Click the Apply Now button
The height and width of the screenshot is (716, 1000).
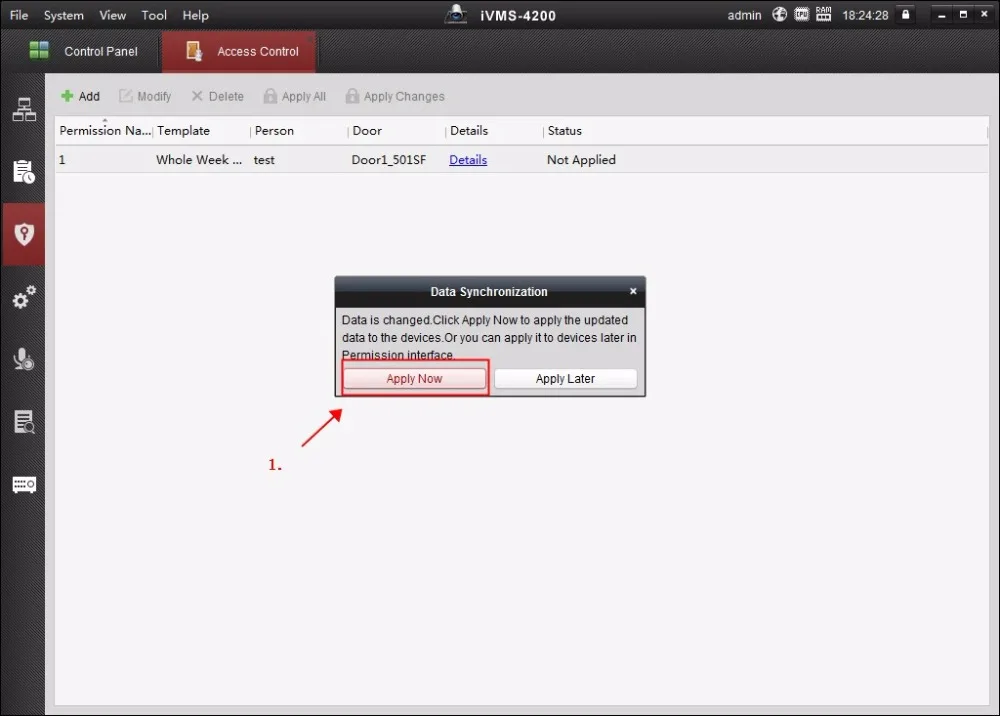[415, 379]
